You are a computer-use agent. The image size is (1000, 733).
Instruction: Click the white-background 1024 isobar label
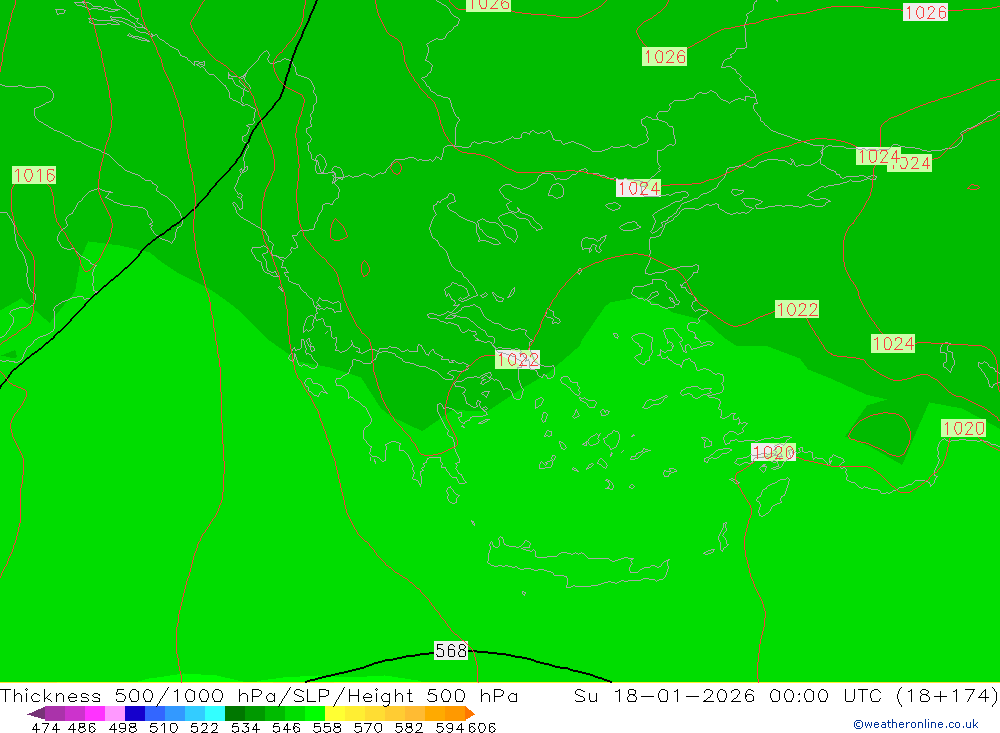638,188
